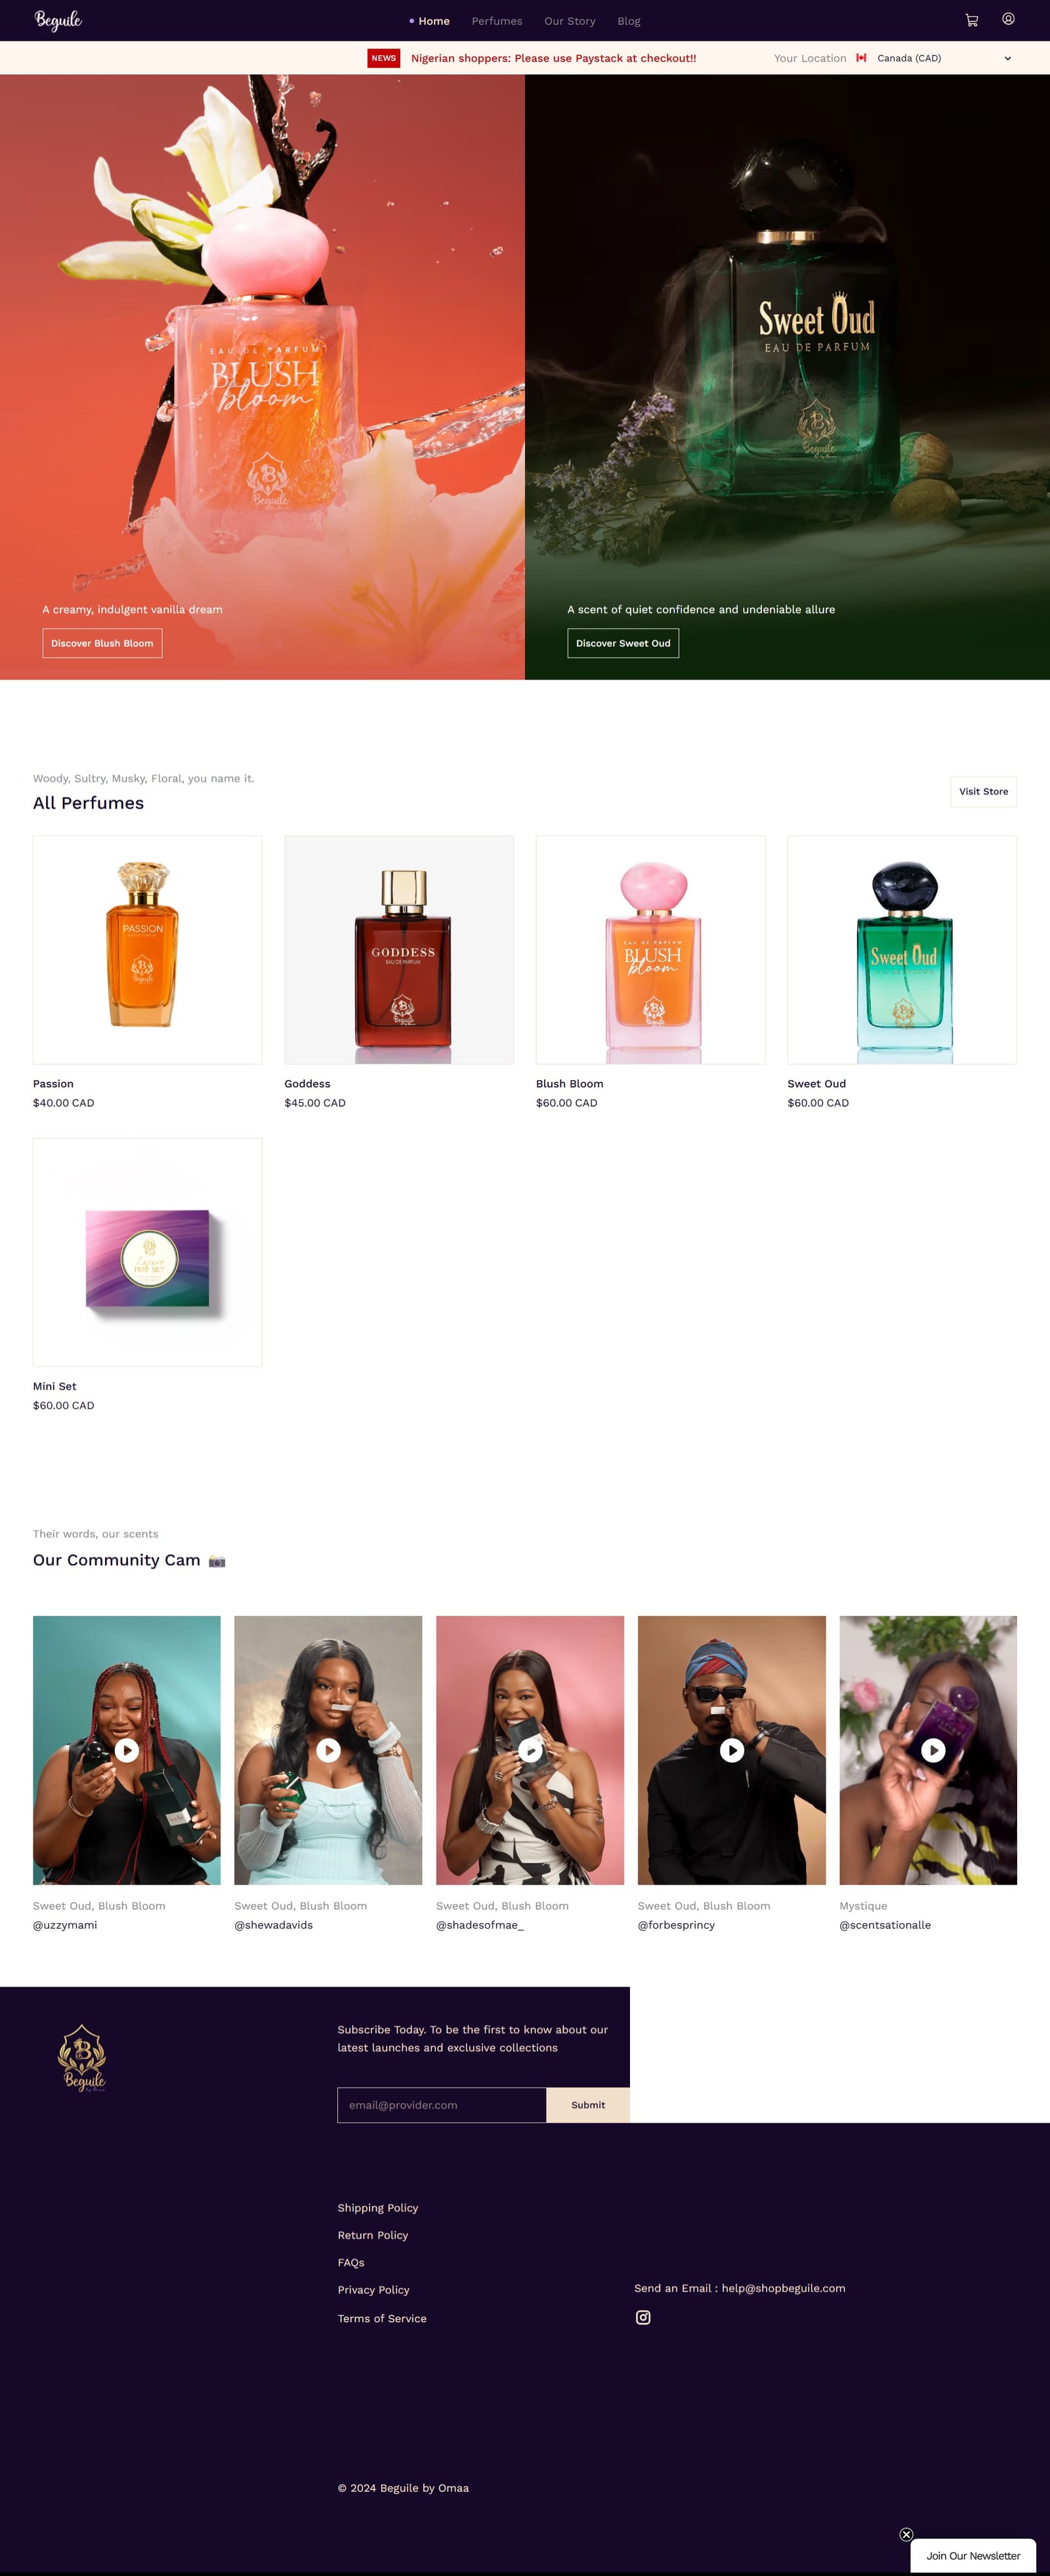Open the Our Story menu item
Image resolution: width=1050 pixels, height=2576 pixels.
click(570, 21)
